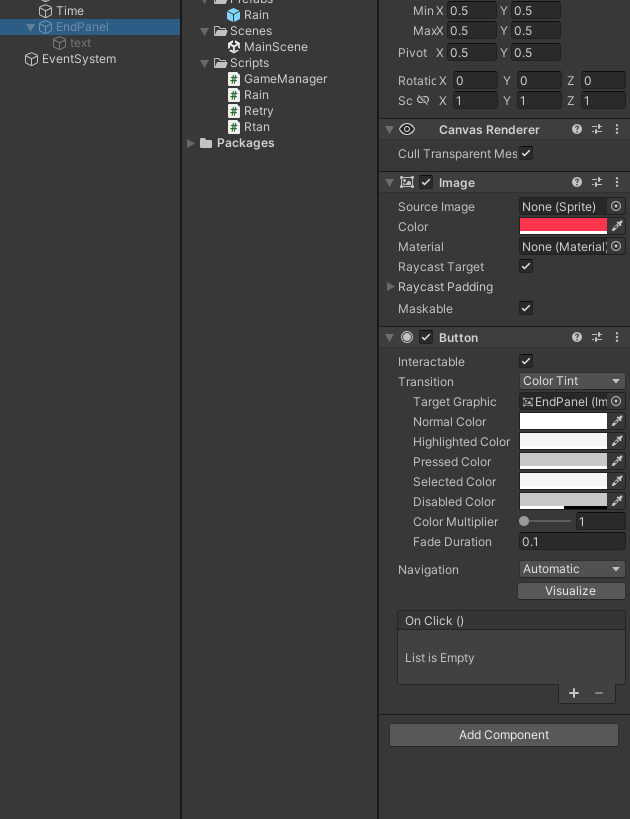Toggle Interactable checkbox

[x=526, y=361]
